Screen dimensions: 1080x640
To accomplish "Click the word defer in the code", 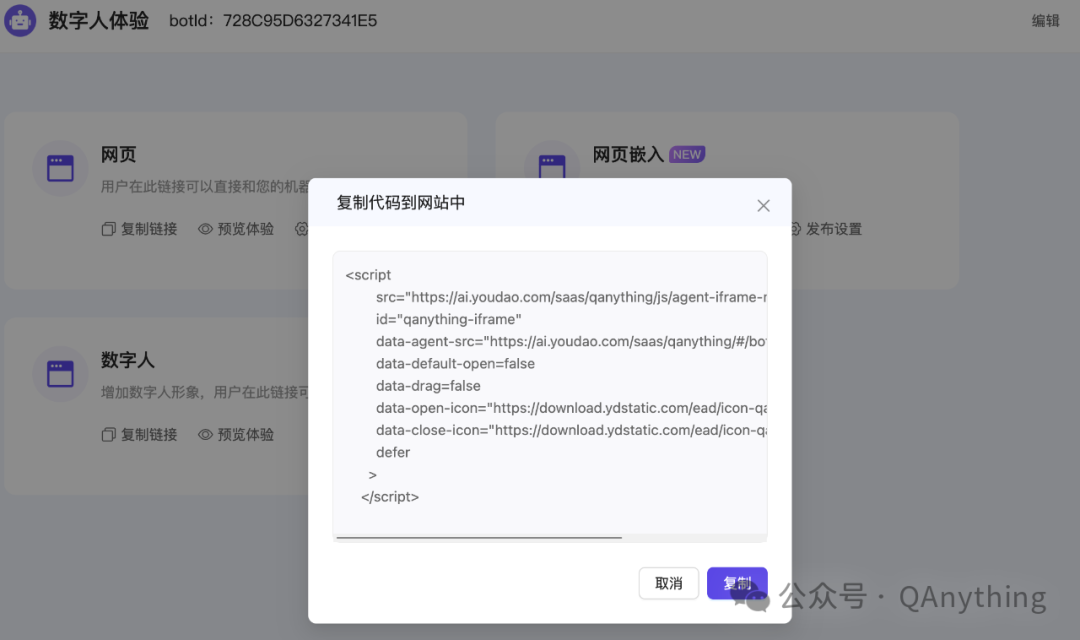I will pos(393,452).
